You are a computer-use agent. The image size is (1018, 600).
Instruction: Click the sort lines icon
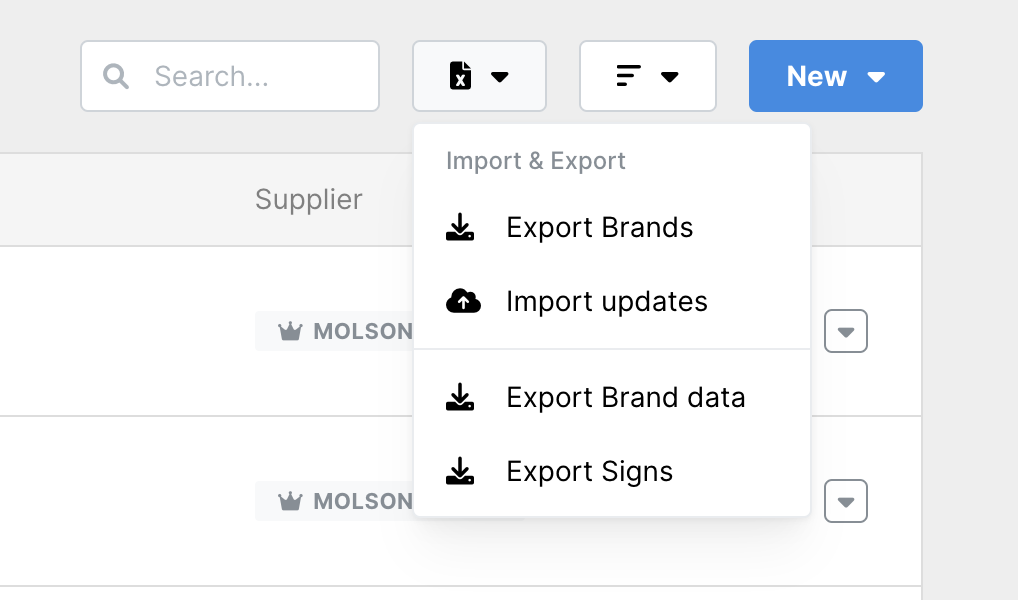pos(628,76)
